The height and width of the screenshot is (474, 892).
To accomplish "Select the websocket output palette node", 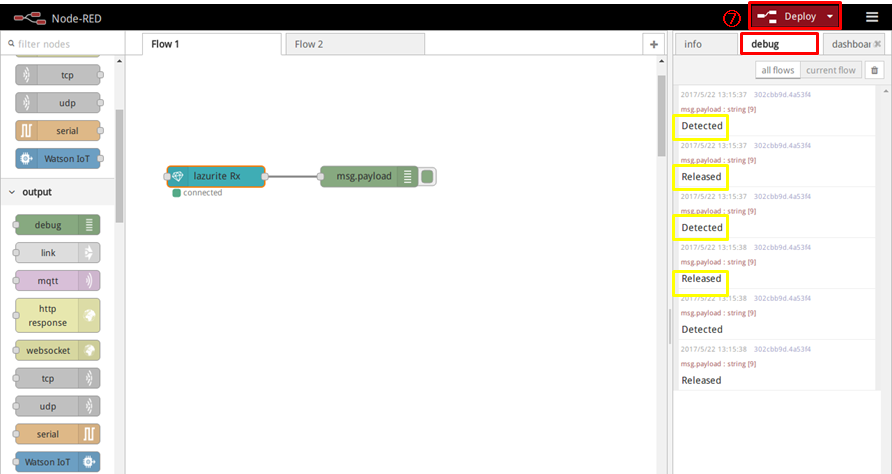I will pos(57,351).
